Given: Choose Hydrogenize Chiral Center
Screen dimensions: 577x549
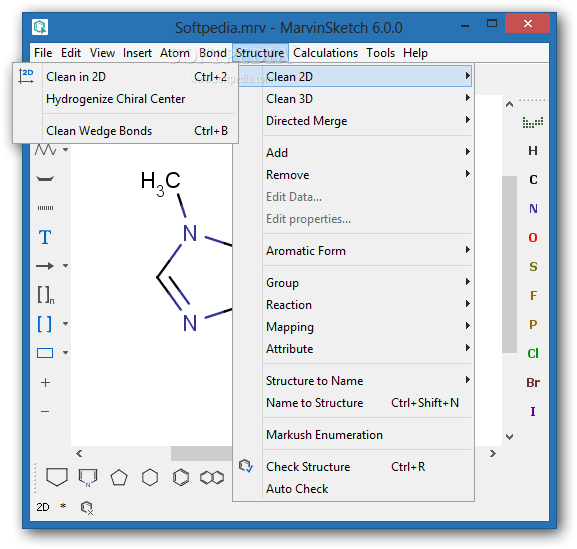Looking at the screenshot, I should (125, 99).
